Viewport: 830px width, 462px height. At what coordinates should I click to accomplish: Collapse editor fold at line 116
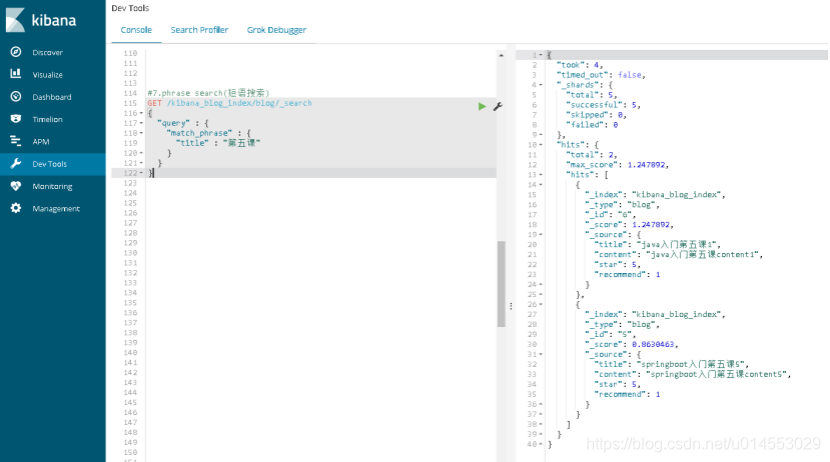141,113
